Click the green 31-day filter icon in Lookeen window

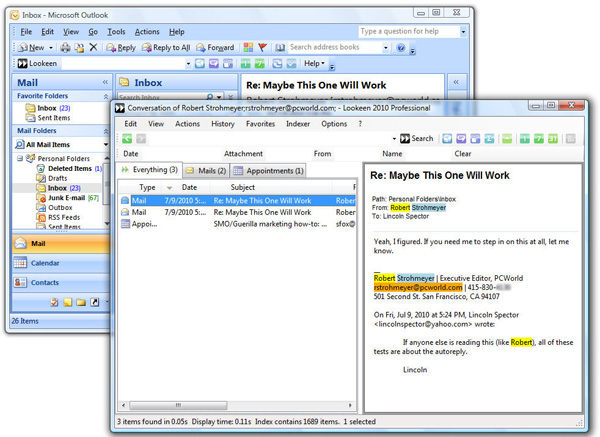553,139
